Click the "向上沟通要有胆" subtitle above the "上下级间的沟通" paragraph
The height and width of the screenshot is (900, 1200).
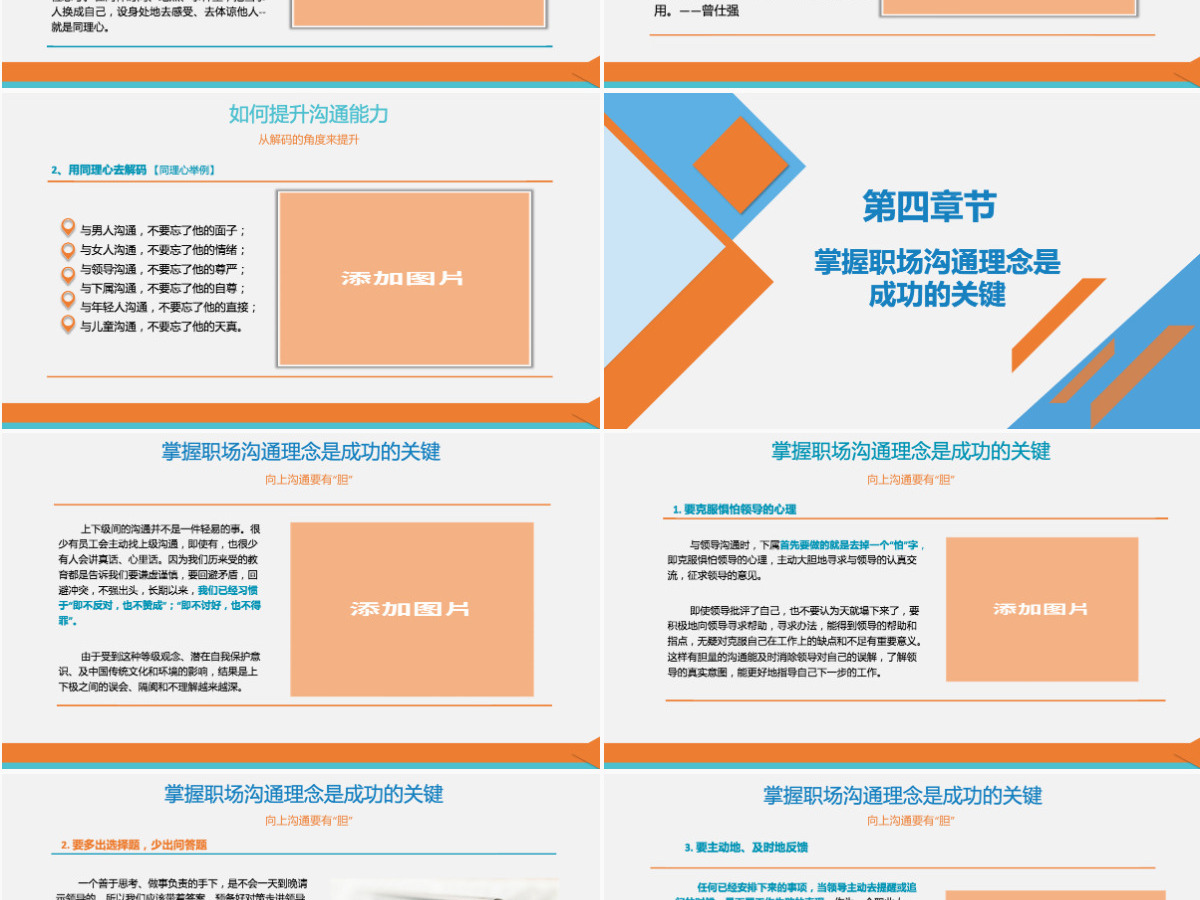[309, 480]
